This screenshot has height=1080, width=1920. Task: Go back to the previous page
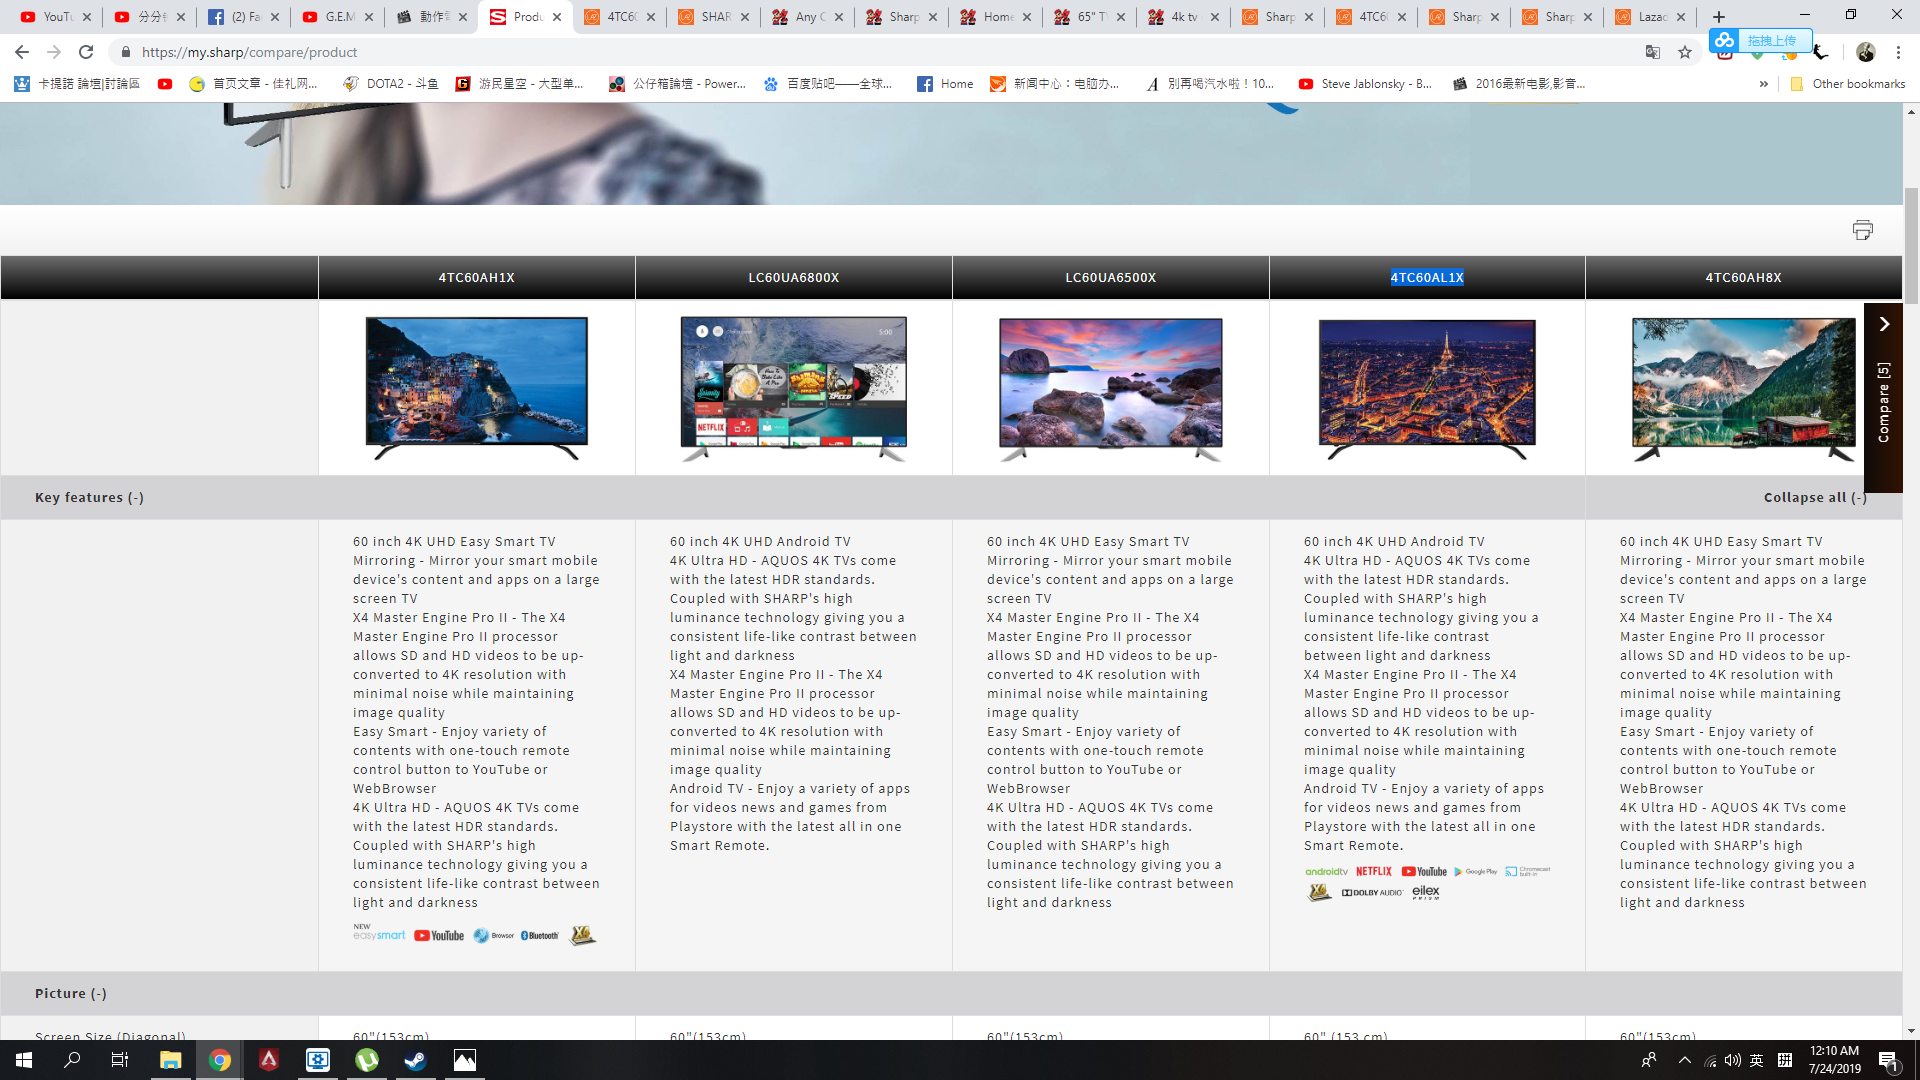pyautogui.click(x=22, y=52)
